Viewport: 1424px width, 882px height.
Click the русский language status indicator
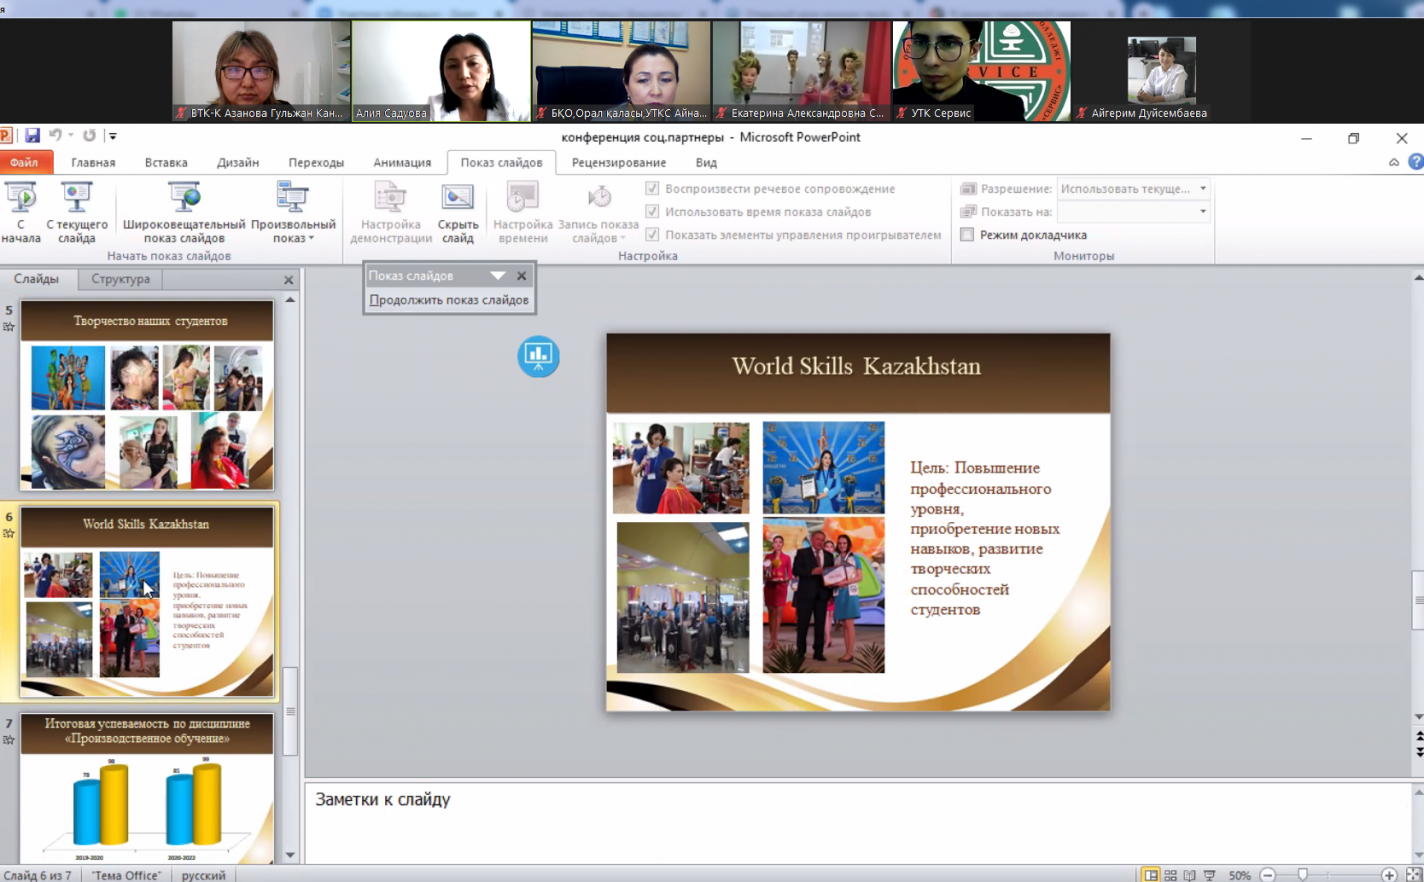point(203,875)
